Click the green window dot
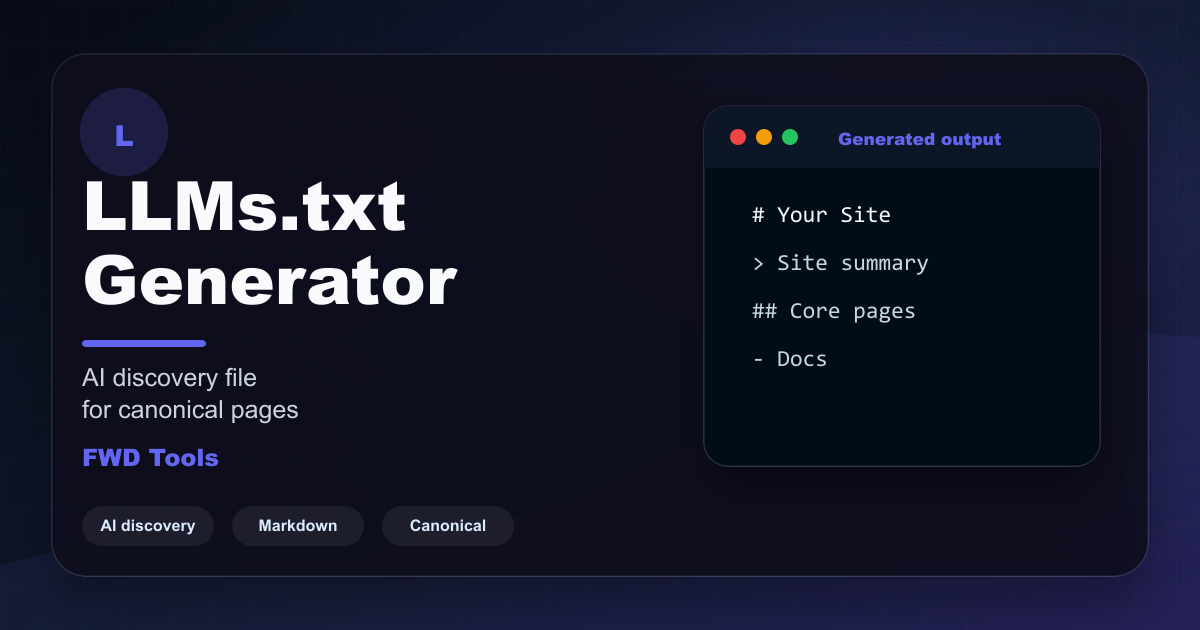The width and height of the screenshot is (1200, 630). pyautogui.click(x=790, y=137)
